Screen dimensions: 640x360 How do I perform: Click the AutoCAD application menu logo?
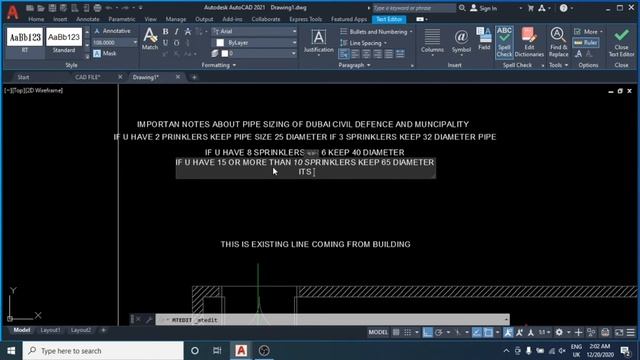(13, 13)
